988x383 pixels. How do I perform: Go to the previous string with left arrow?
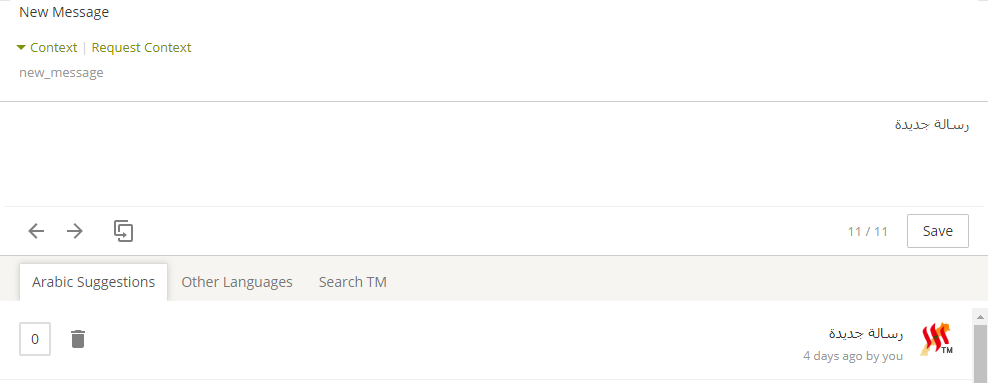pos(37,231)
